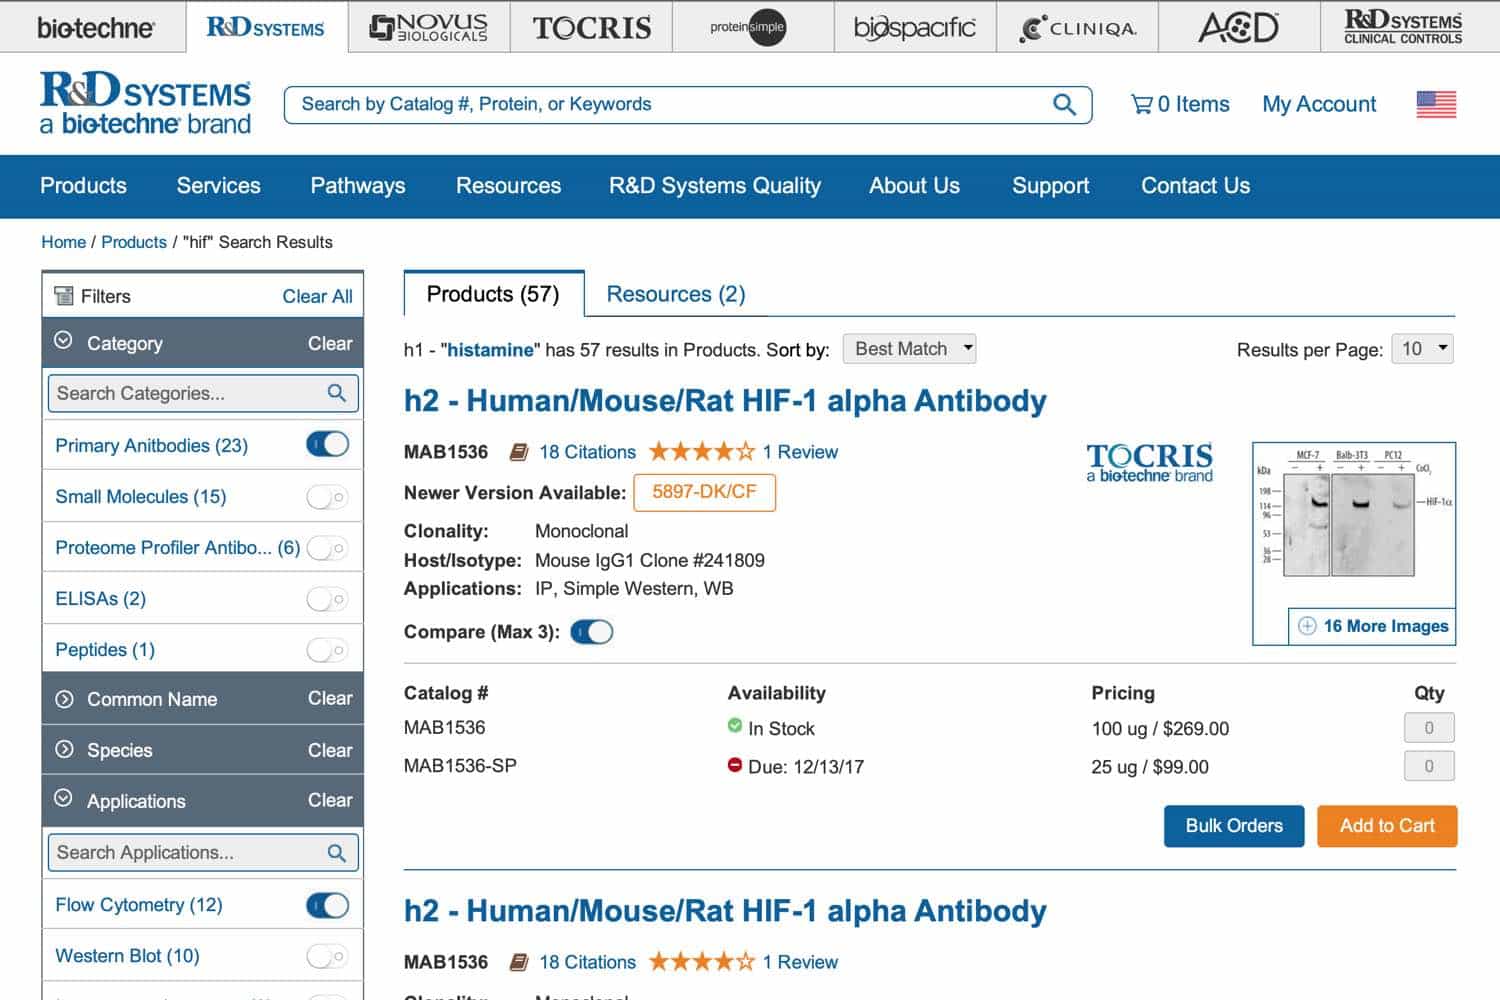Image resolution: width=1500 pixels, height=1000 pixels.
Task: Open the Tocris brand logo tab
Action: [592, 27]
